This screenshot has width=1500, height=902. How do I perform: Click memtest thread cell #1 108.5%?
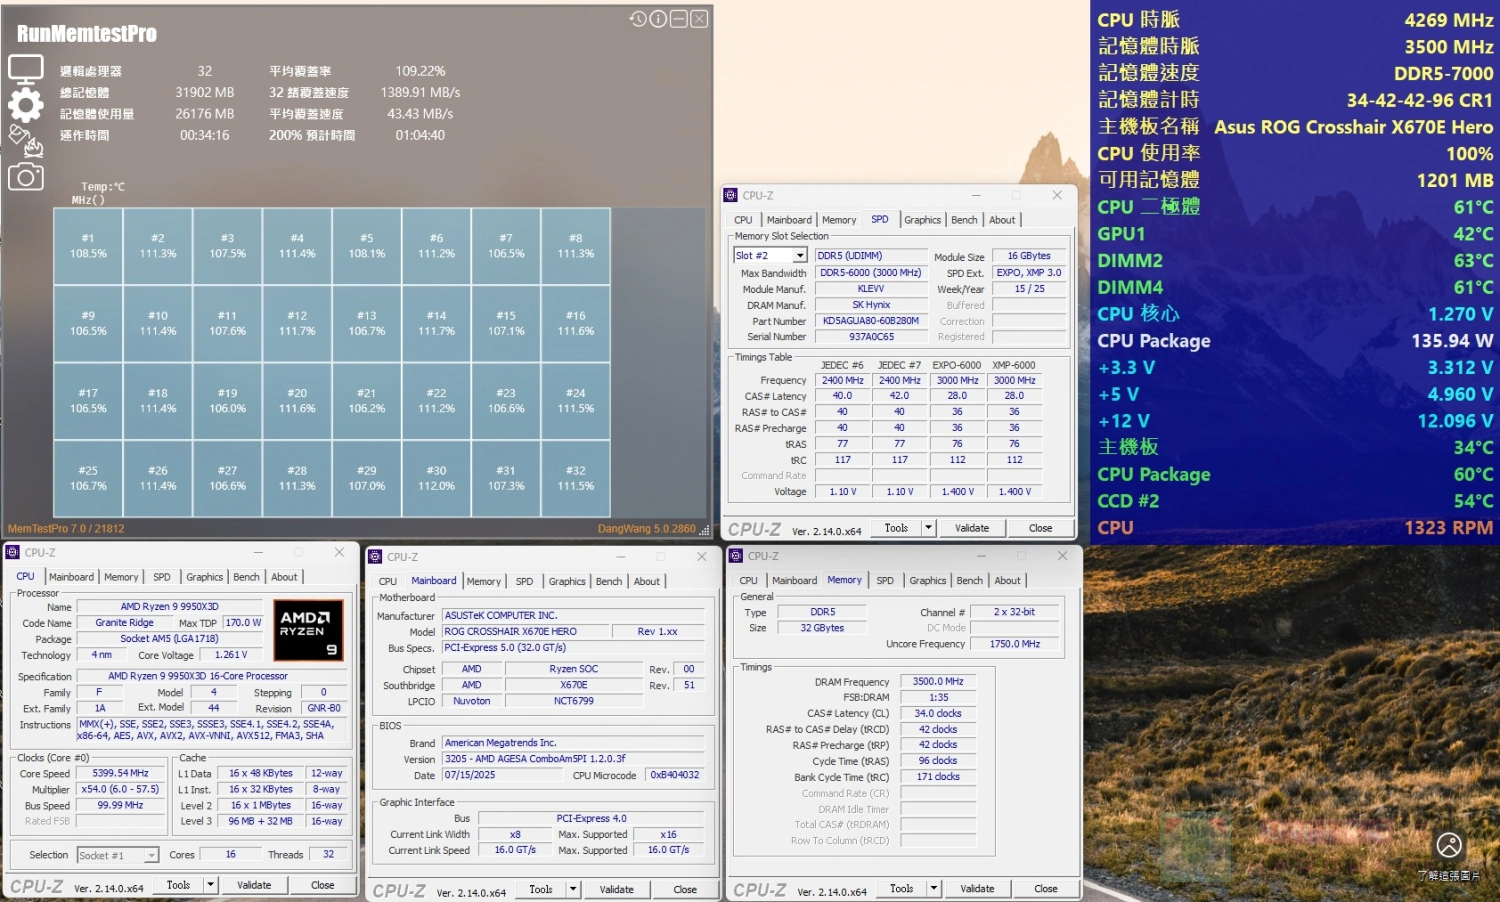88,246
